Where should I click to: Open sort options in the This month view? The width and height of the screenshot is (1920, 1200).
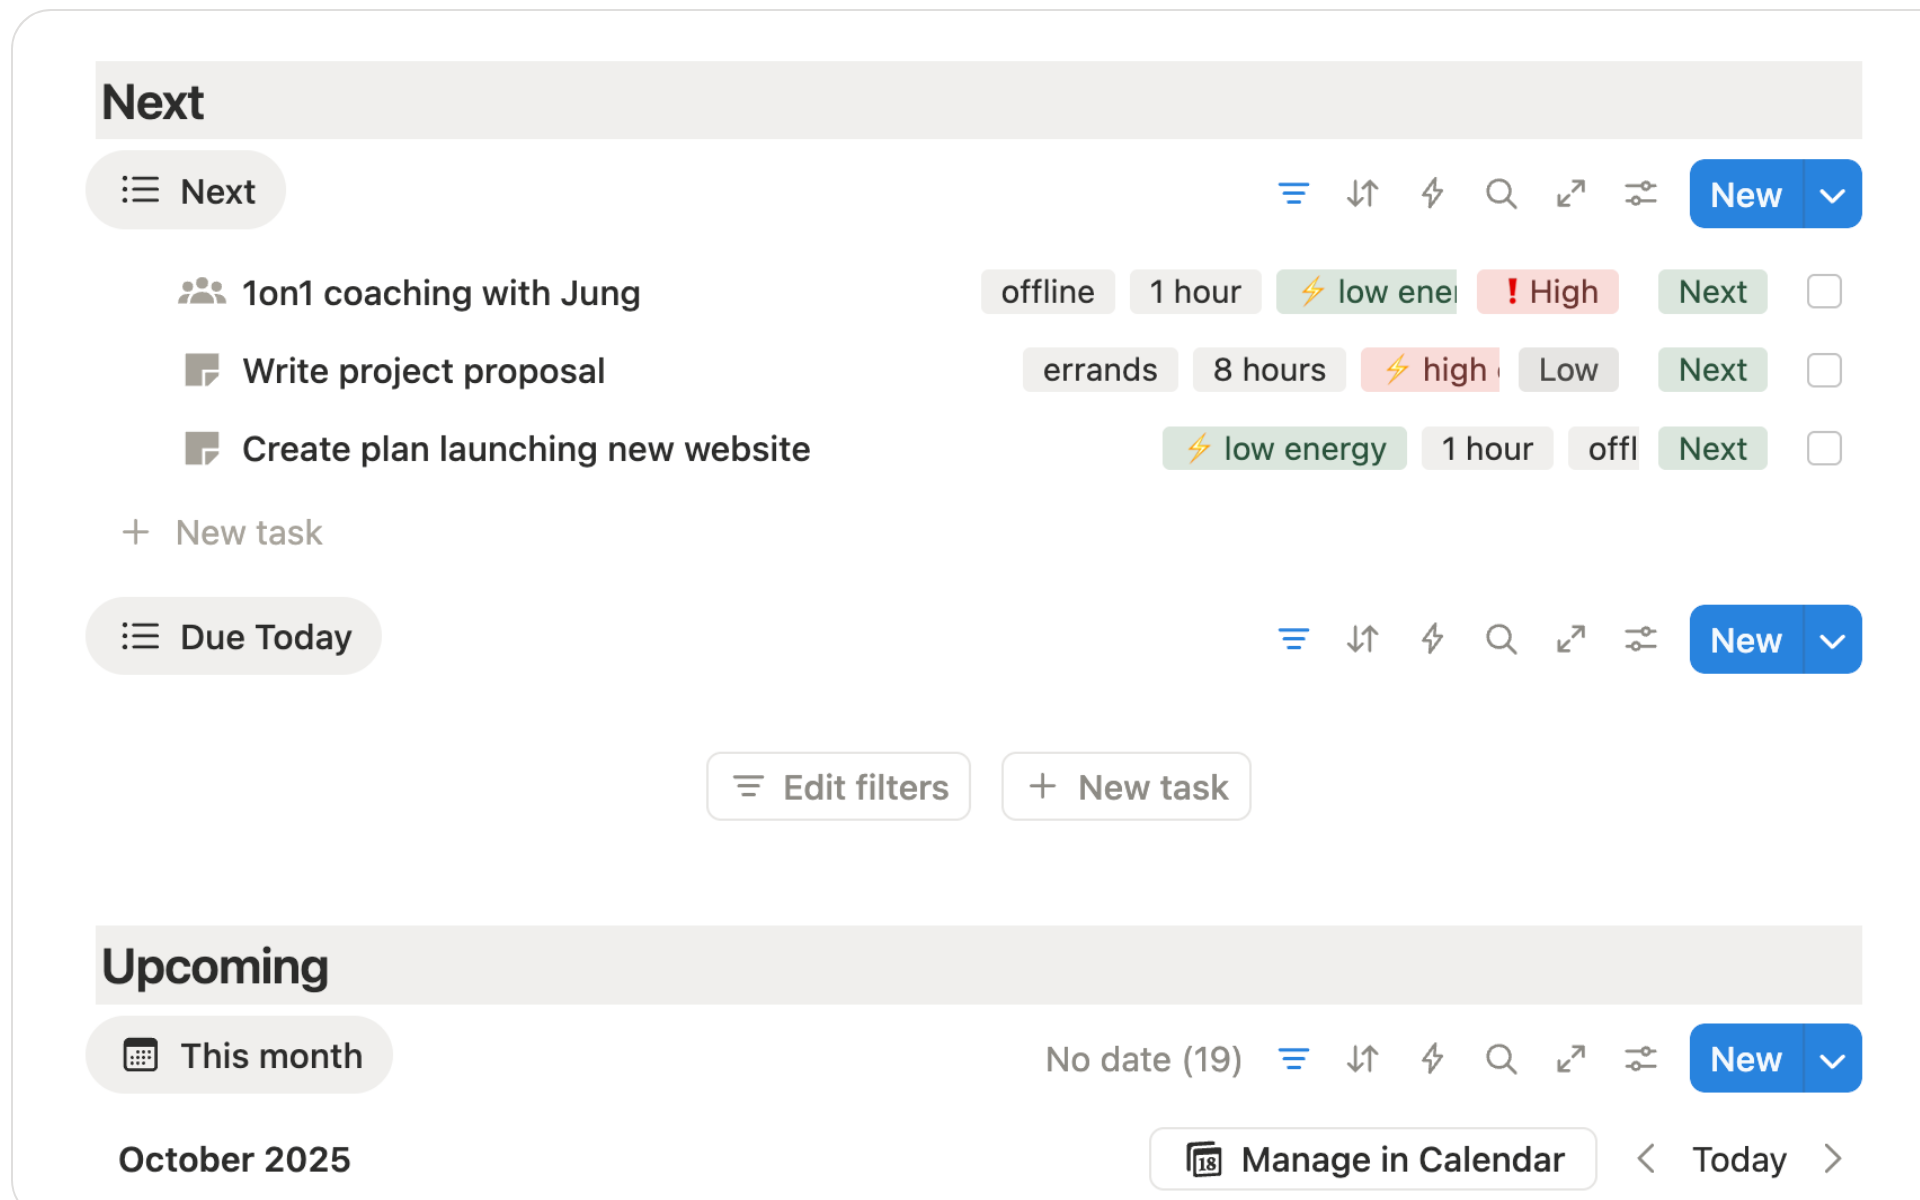tap(1362, 1058)
